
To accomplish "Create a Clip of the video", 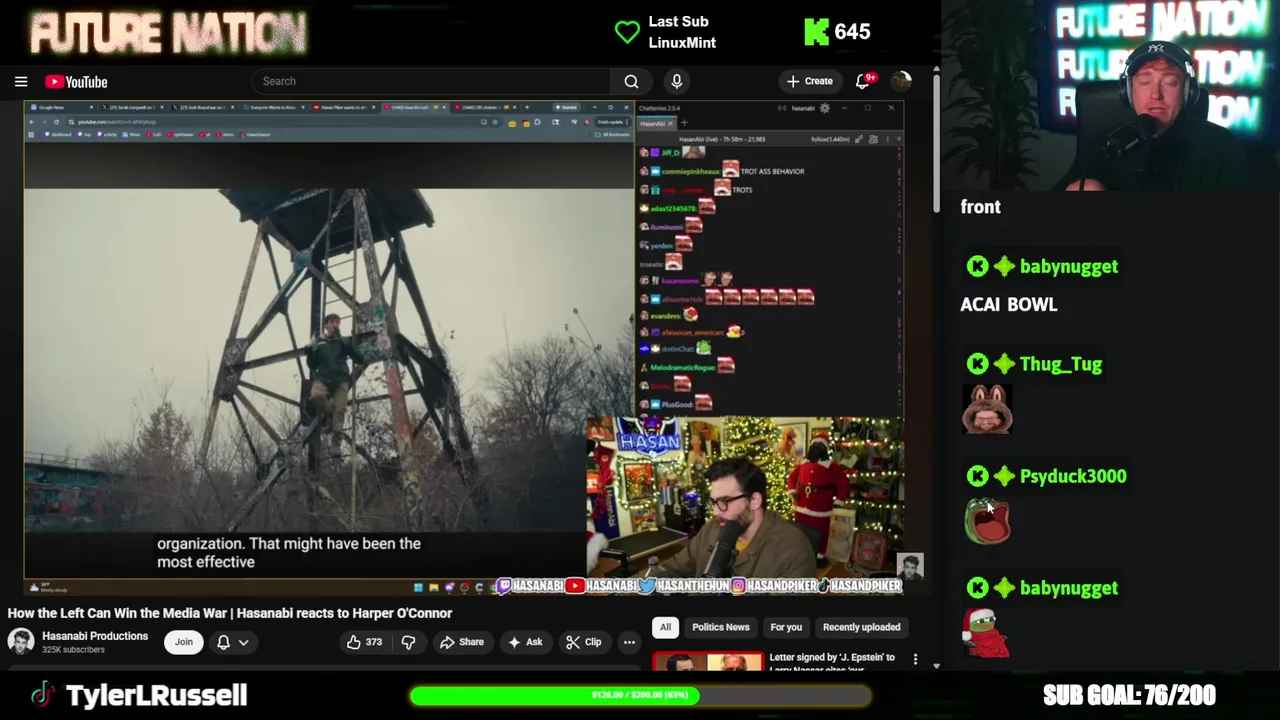I will [x=583, y=642].
